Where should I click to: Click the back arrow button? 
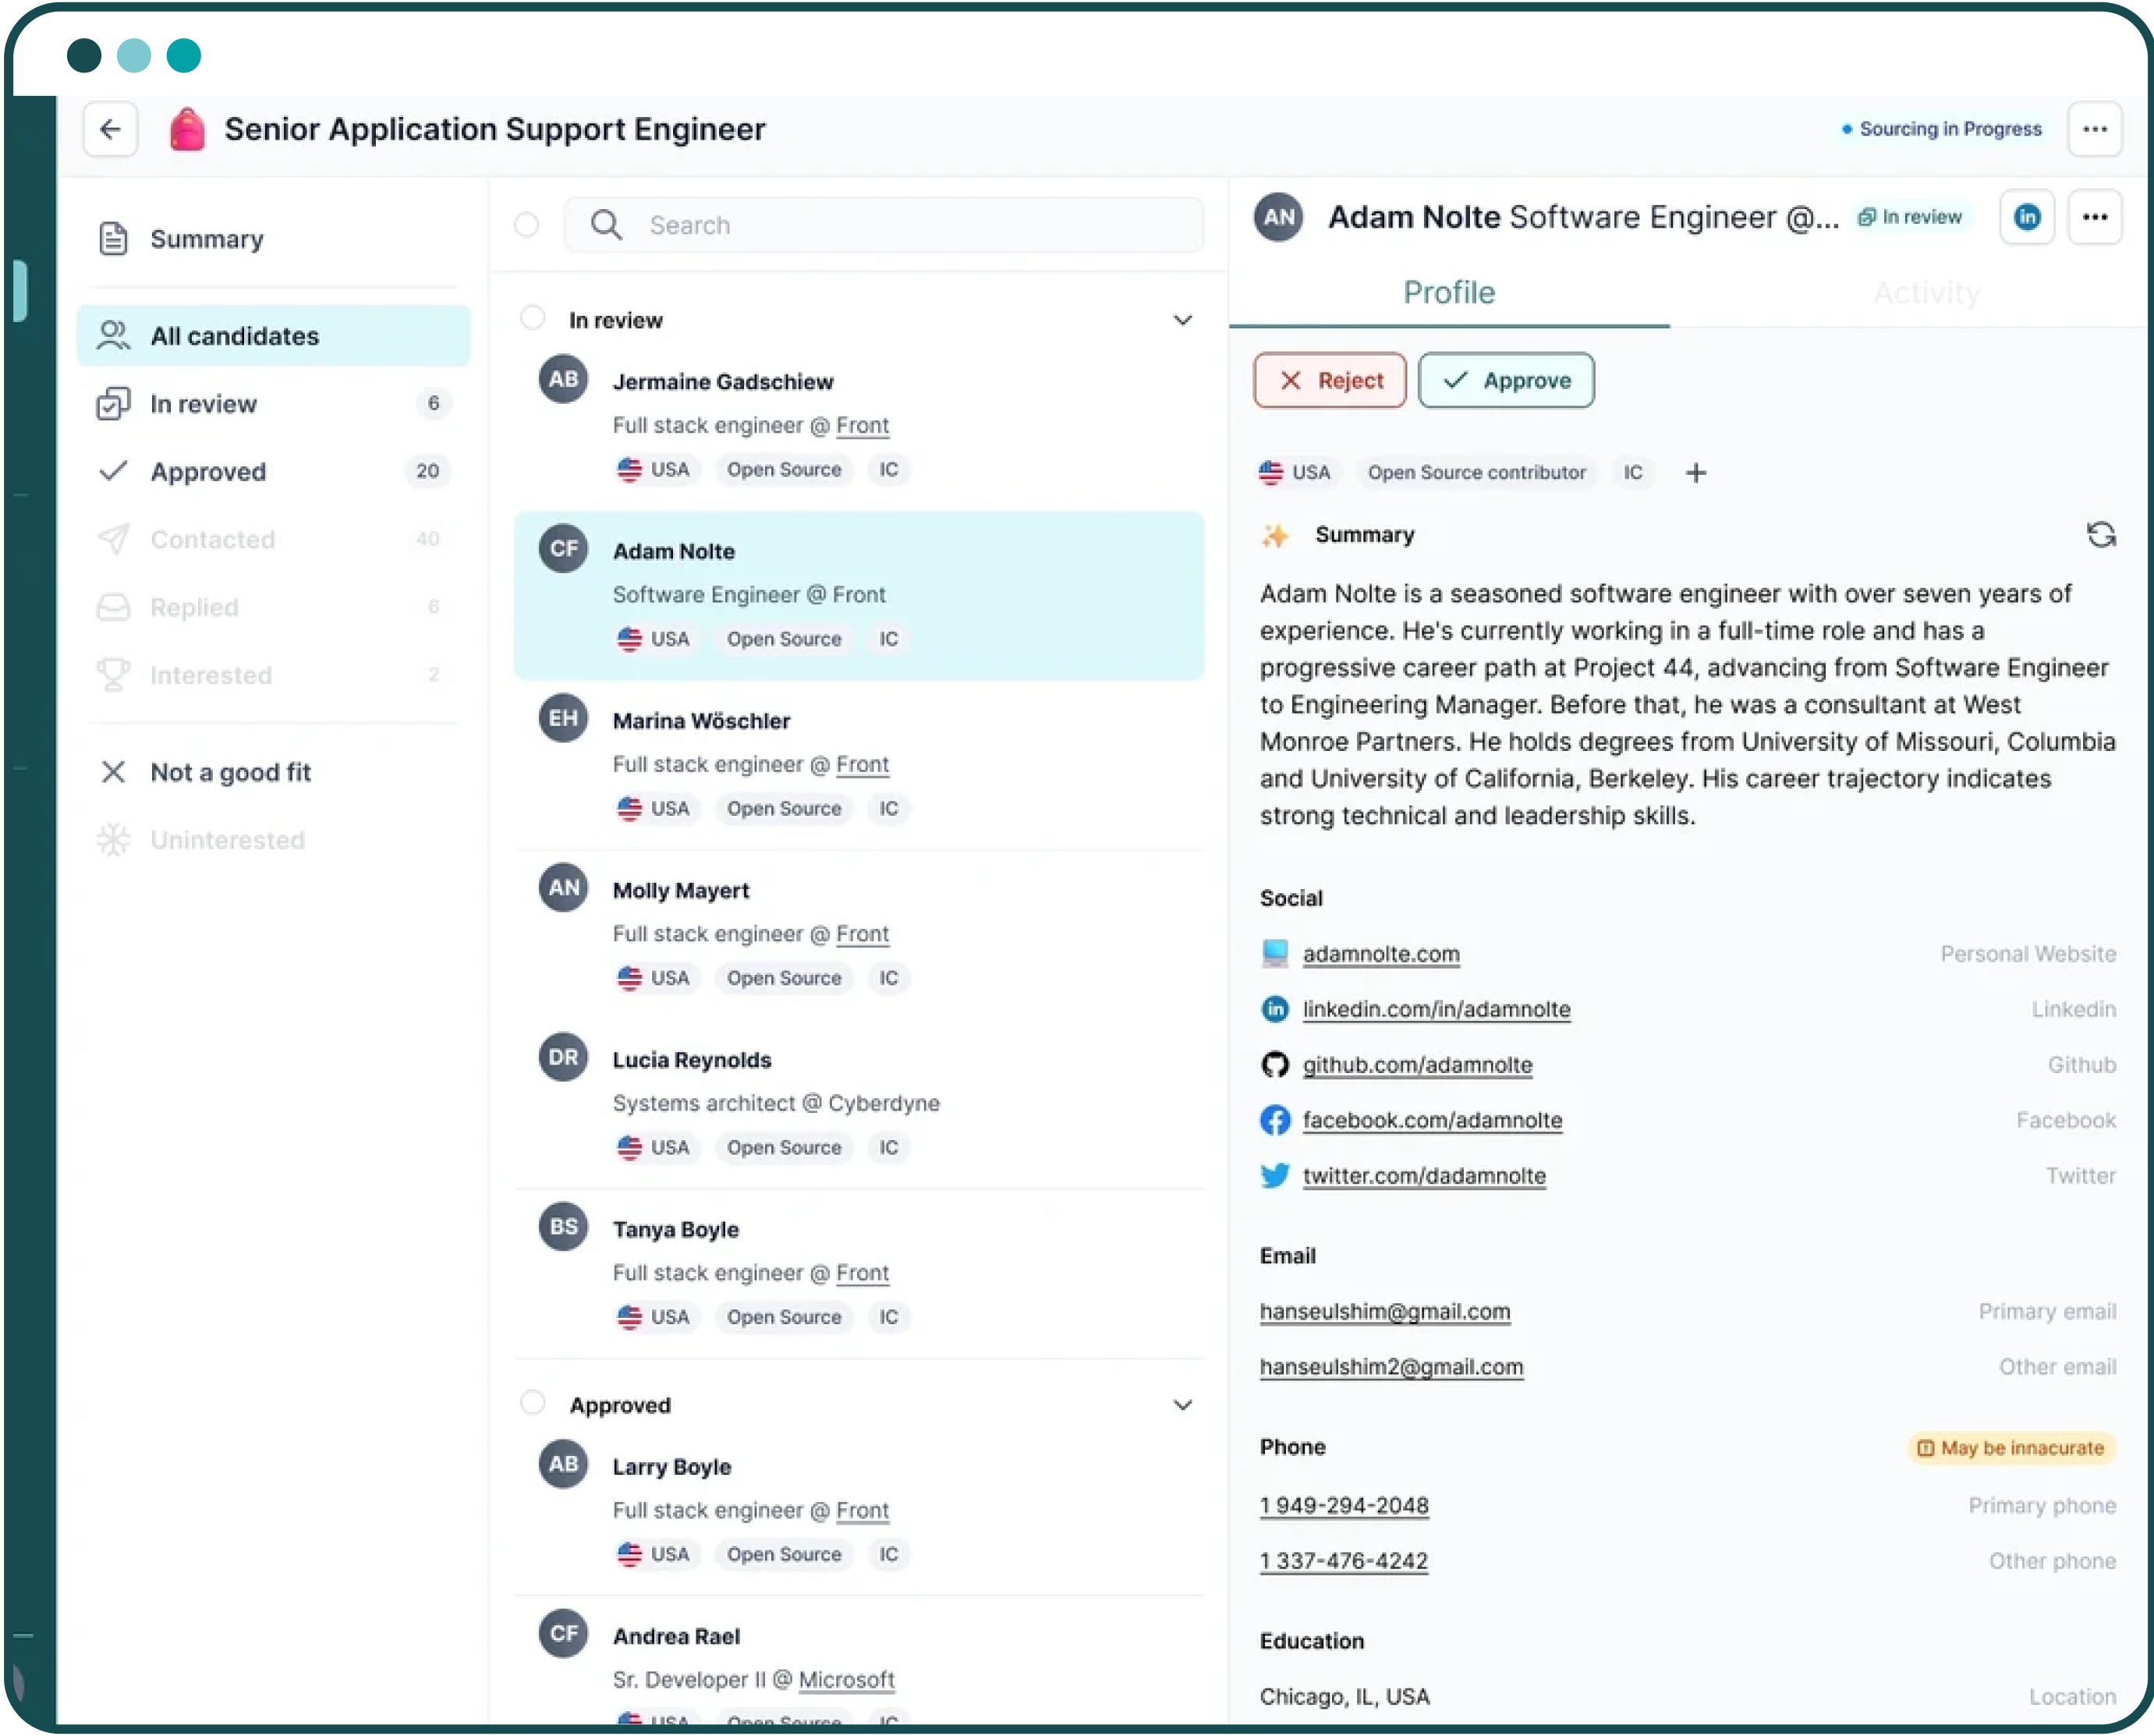coord(110,129)
